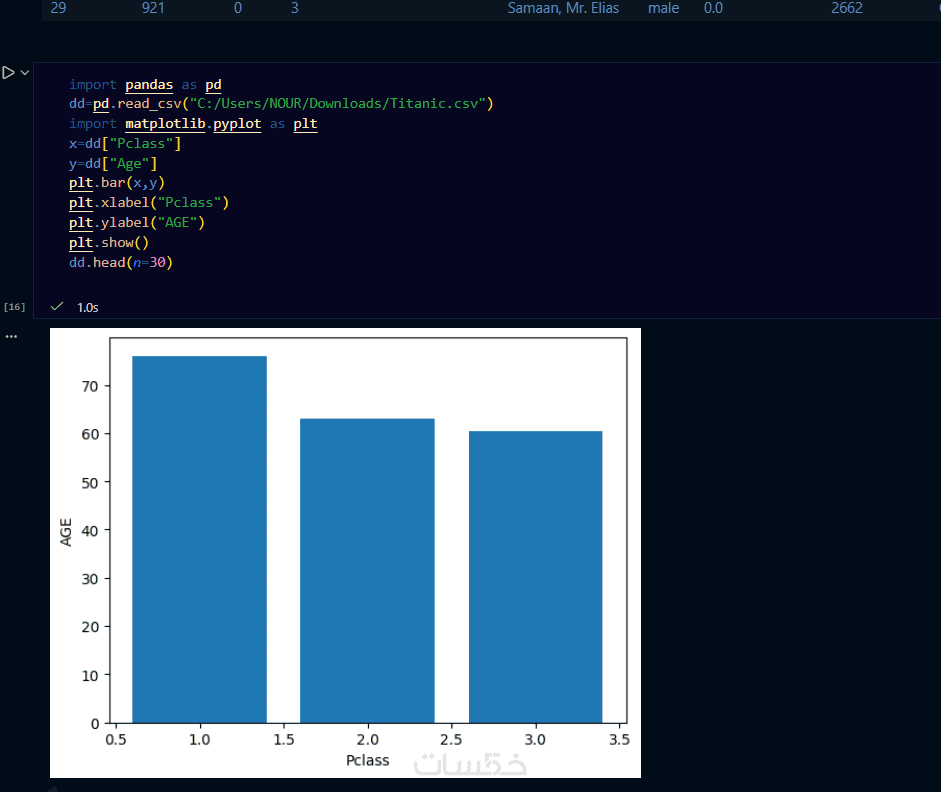941x792 pixels.
Task: Click the row index 29 cell
Action: [58, 8]
